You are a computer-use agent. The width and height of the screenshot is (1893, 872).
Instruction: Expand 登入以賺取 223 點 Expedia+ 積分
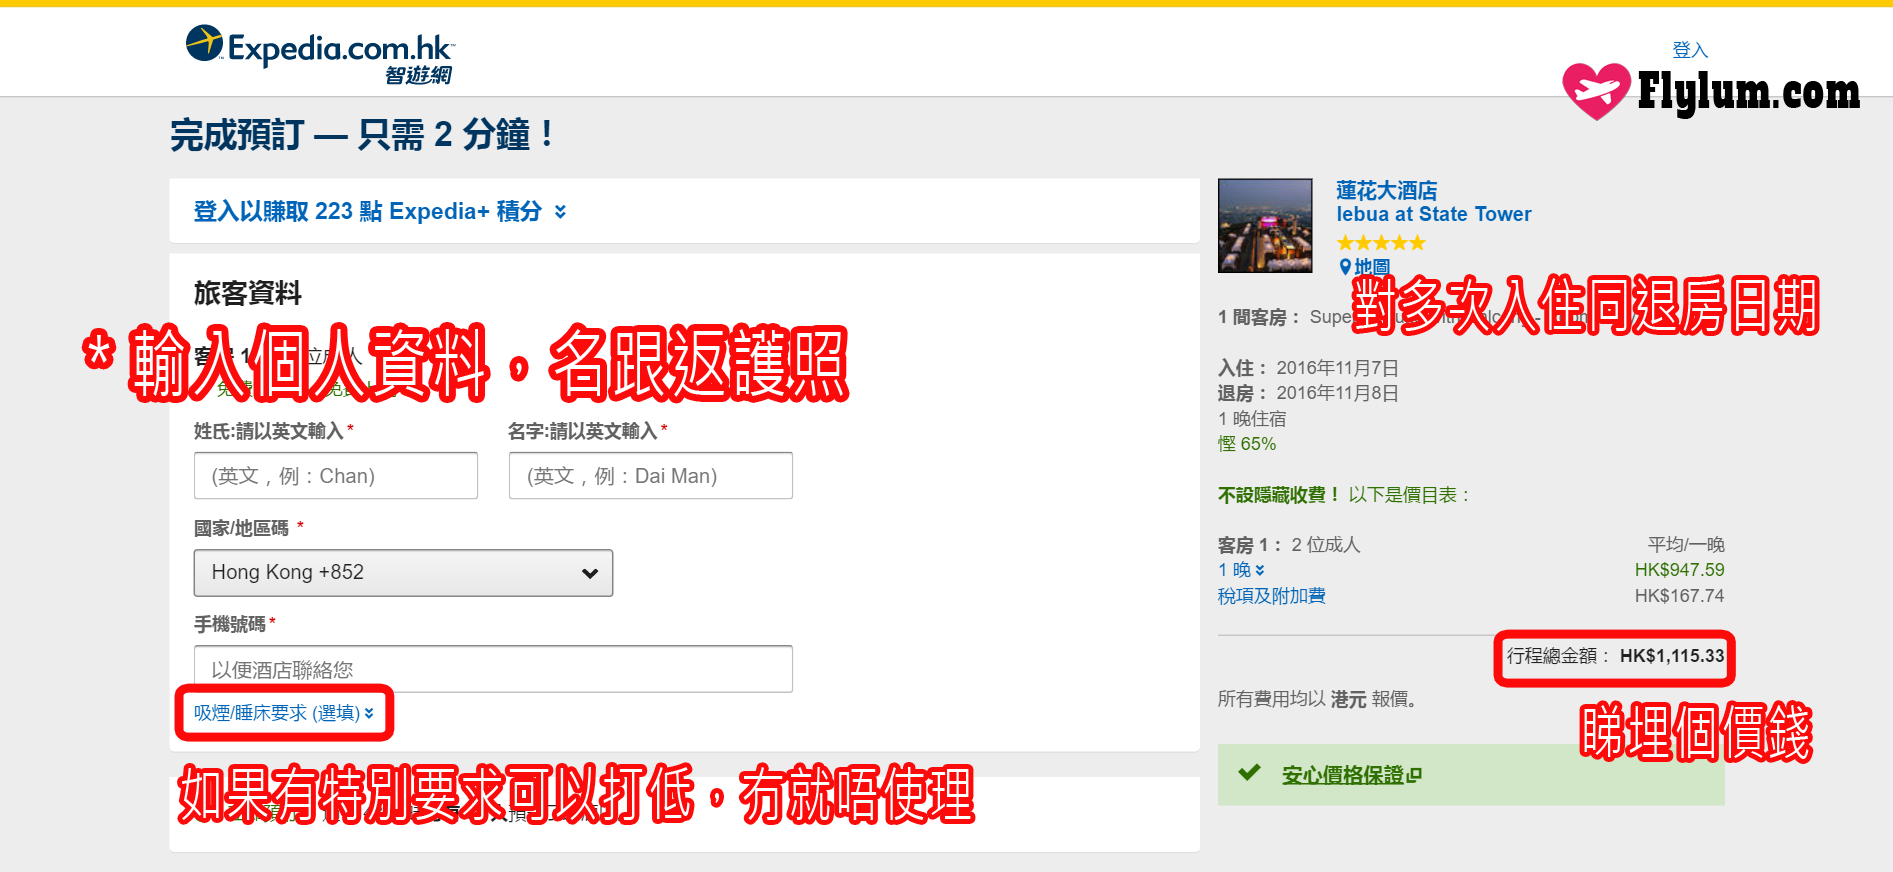[380, 211]
